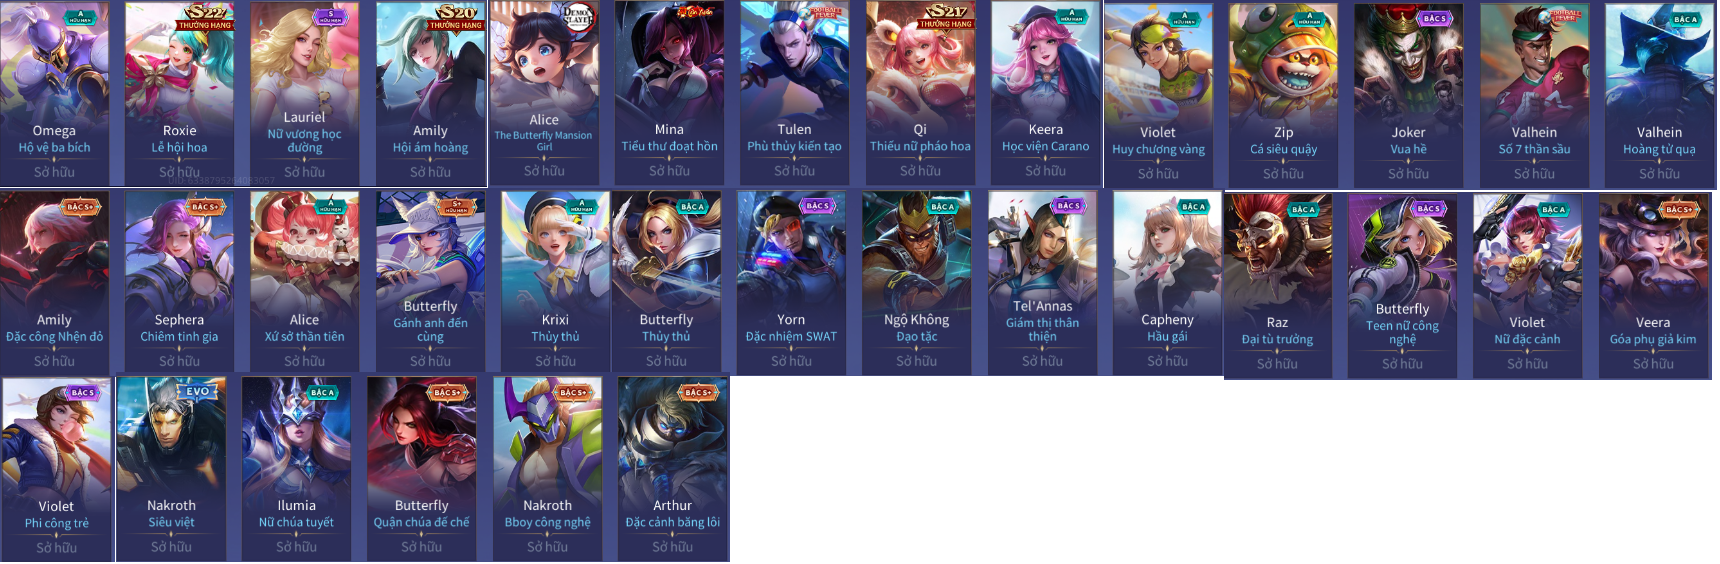Choose the Ilumia Nữ chúa tuyết skin
This screenshot has height=564, width=1720.
click(x=297, y=469)
